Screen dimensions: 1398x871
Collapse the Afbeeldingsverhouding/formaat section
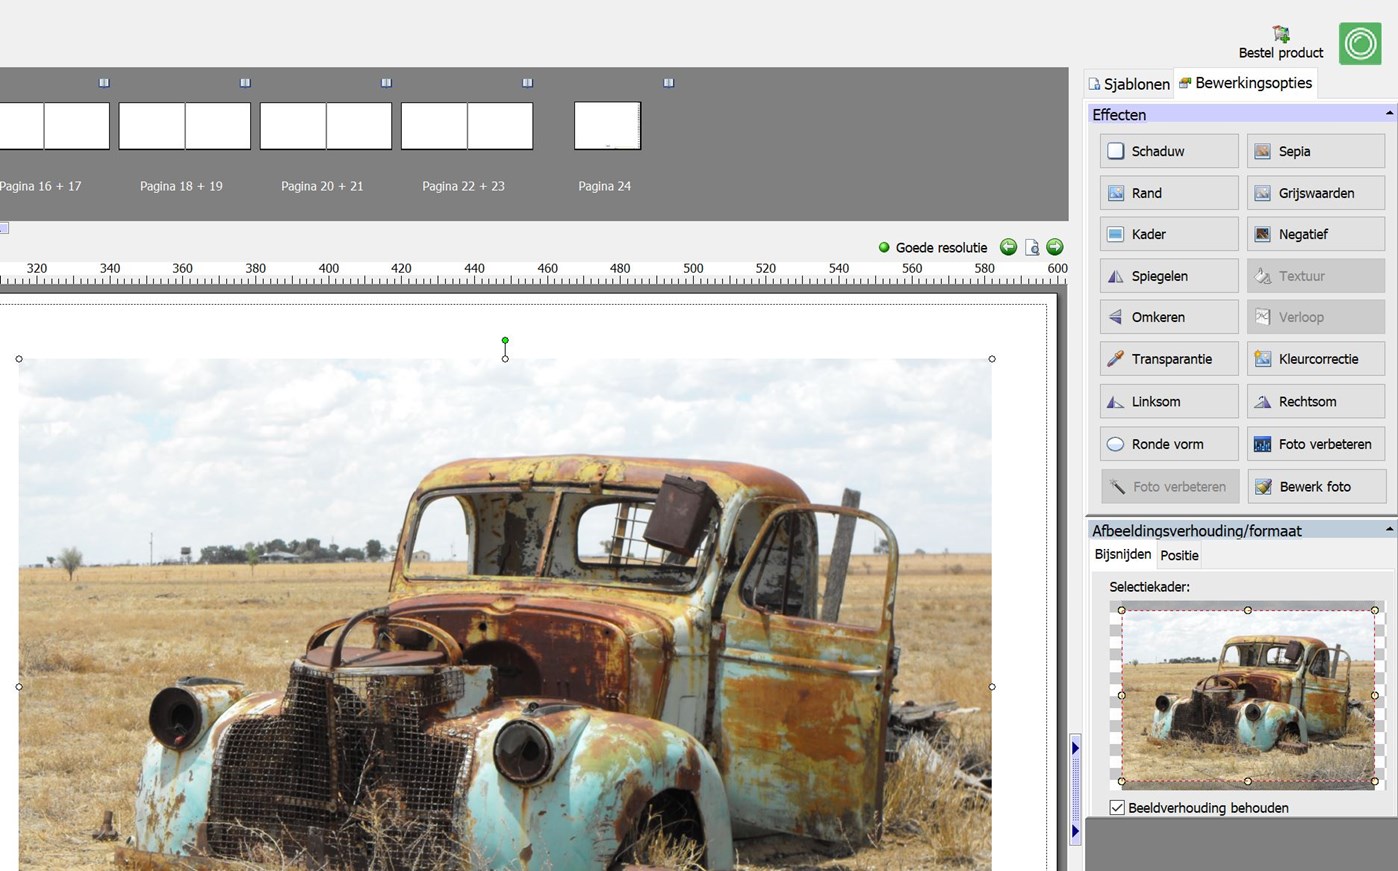1389,530
